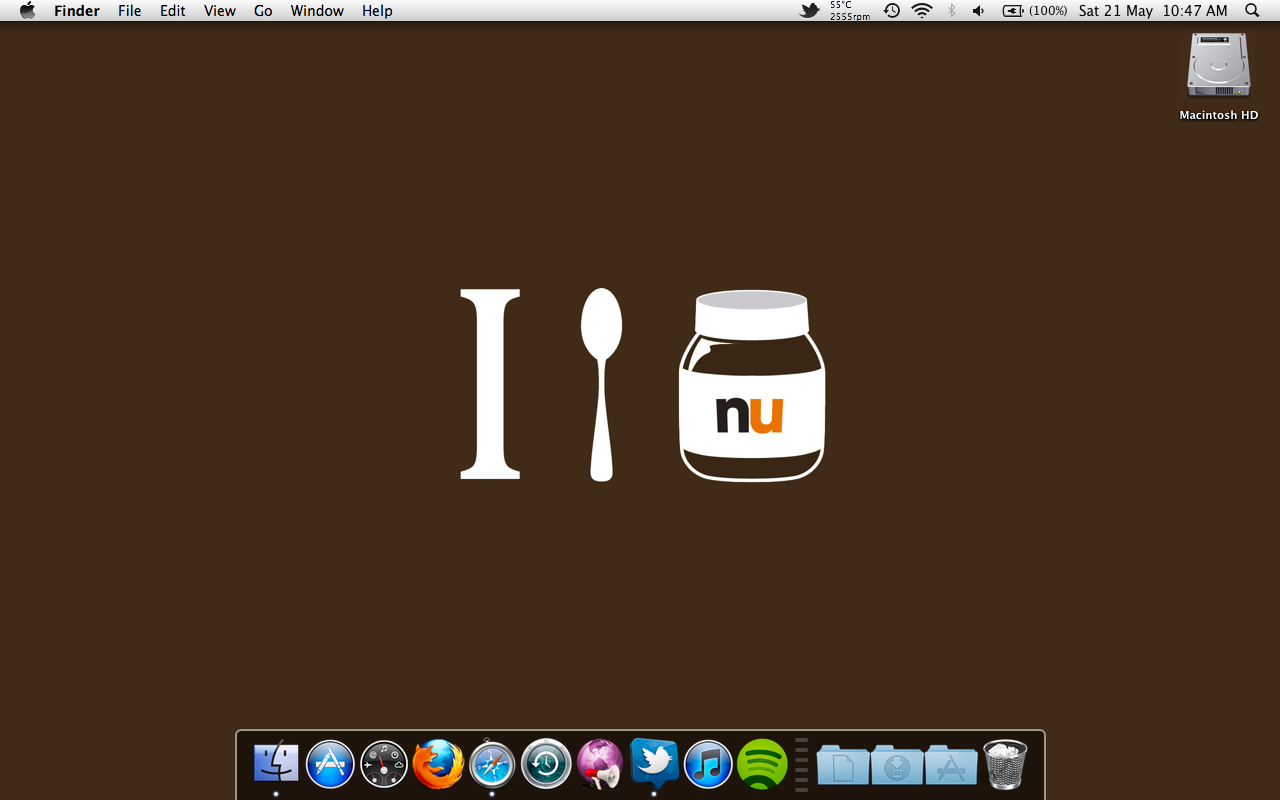
Task: Open the Applications stack in the Dock
Action: [x=951, y=765]
